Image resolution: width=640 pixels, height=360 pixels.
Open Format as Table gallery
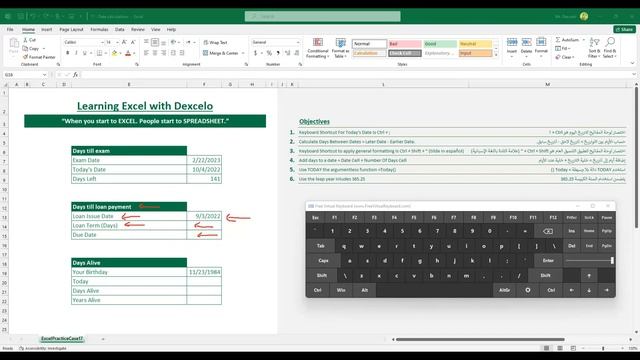(340, 48)
